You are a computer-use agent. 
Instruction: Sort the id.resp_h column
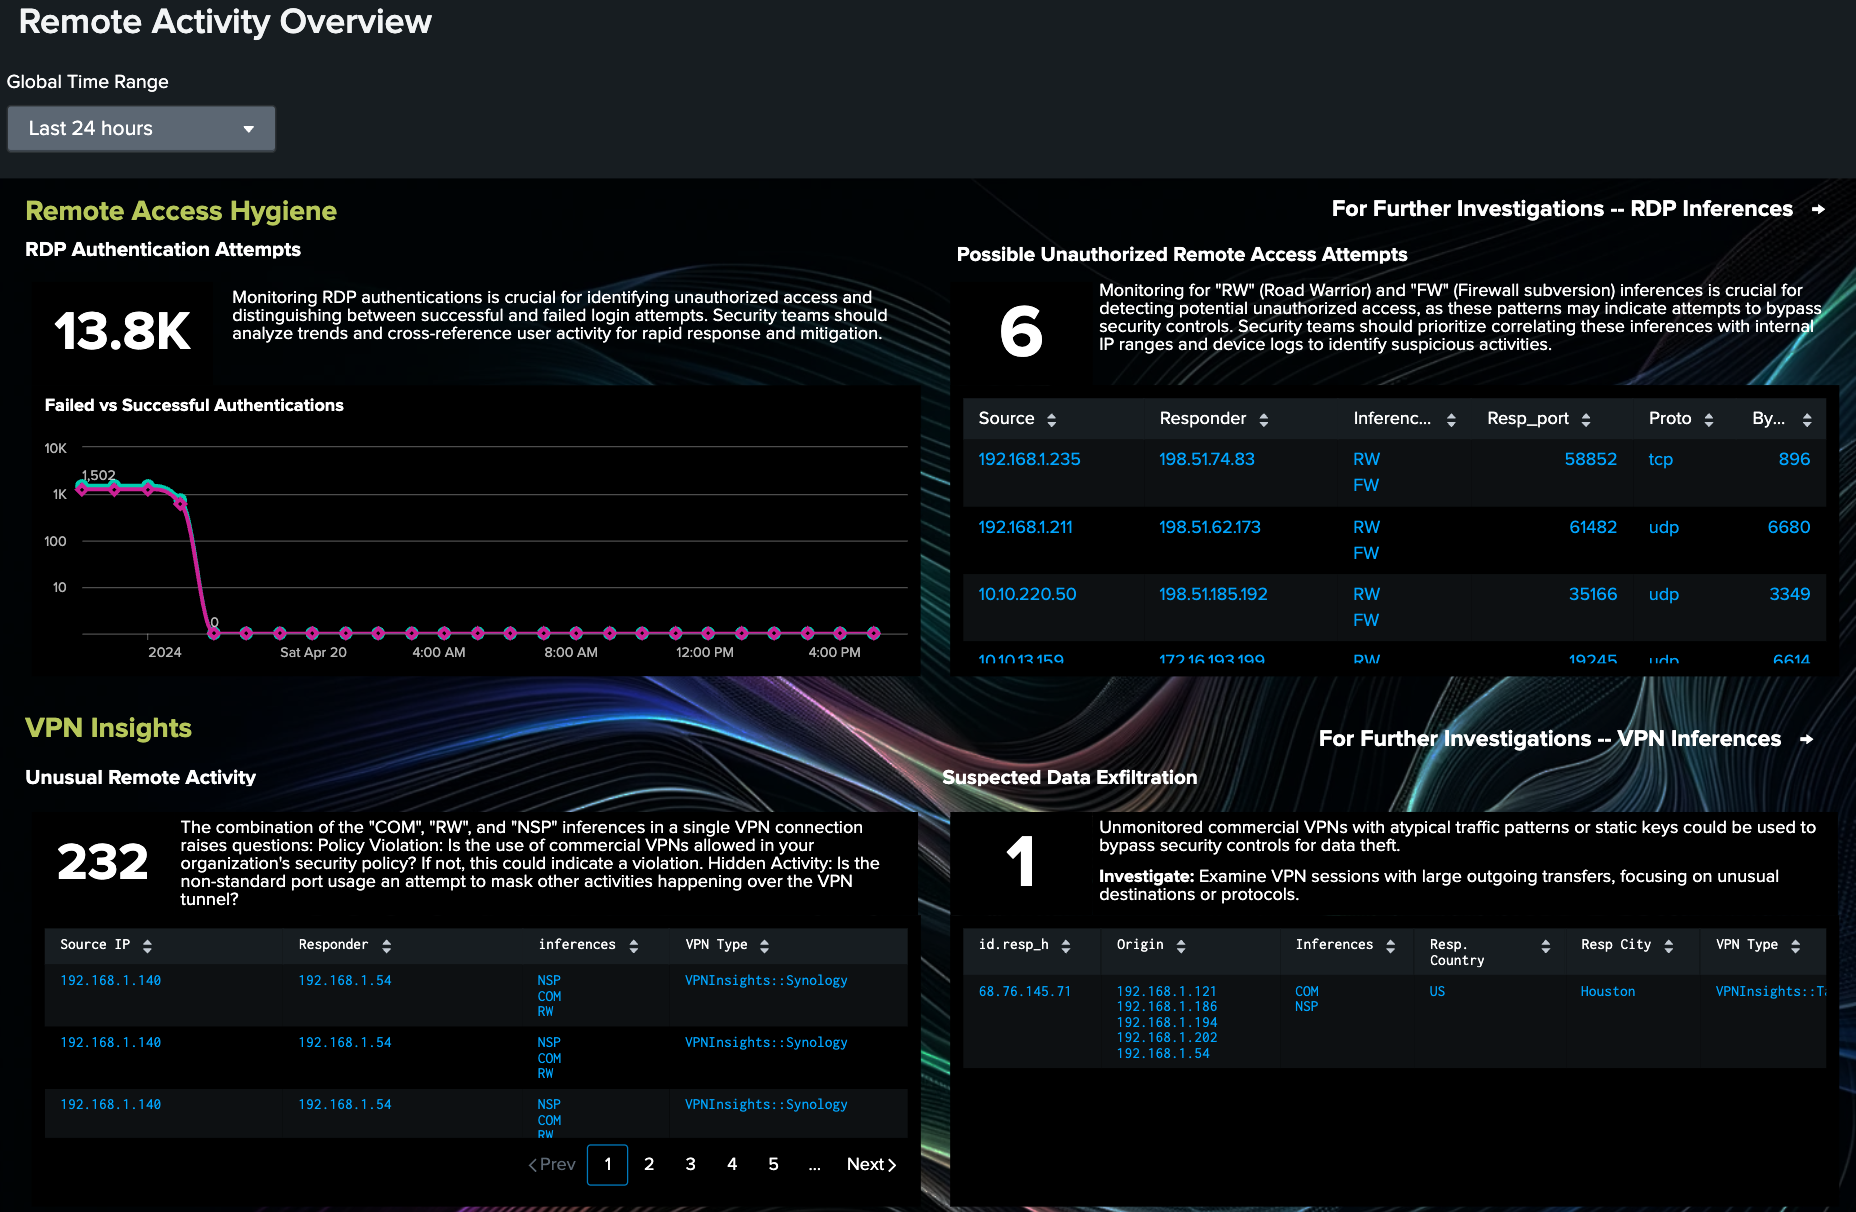[1065, 944]
